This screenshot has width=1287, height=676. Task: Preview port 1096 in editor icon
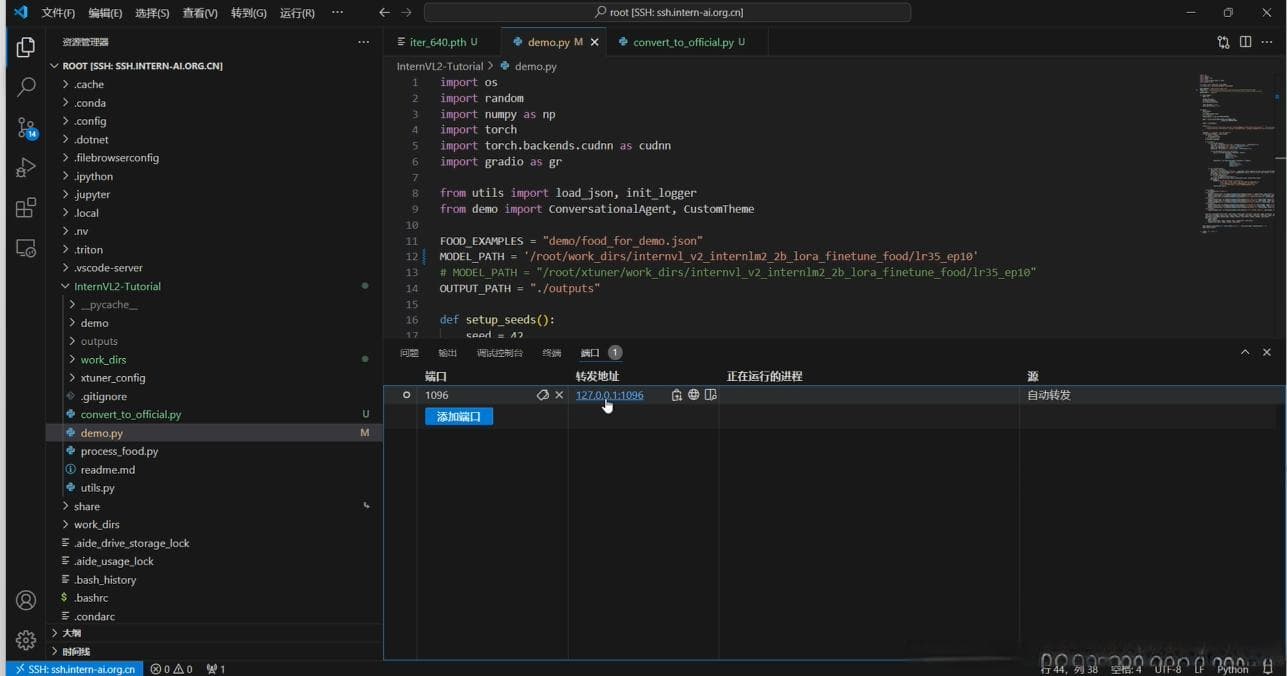pyautogui.click(x=710, y=395)
